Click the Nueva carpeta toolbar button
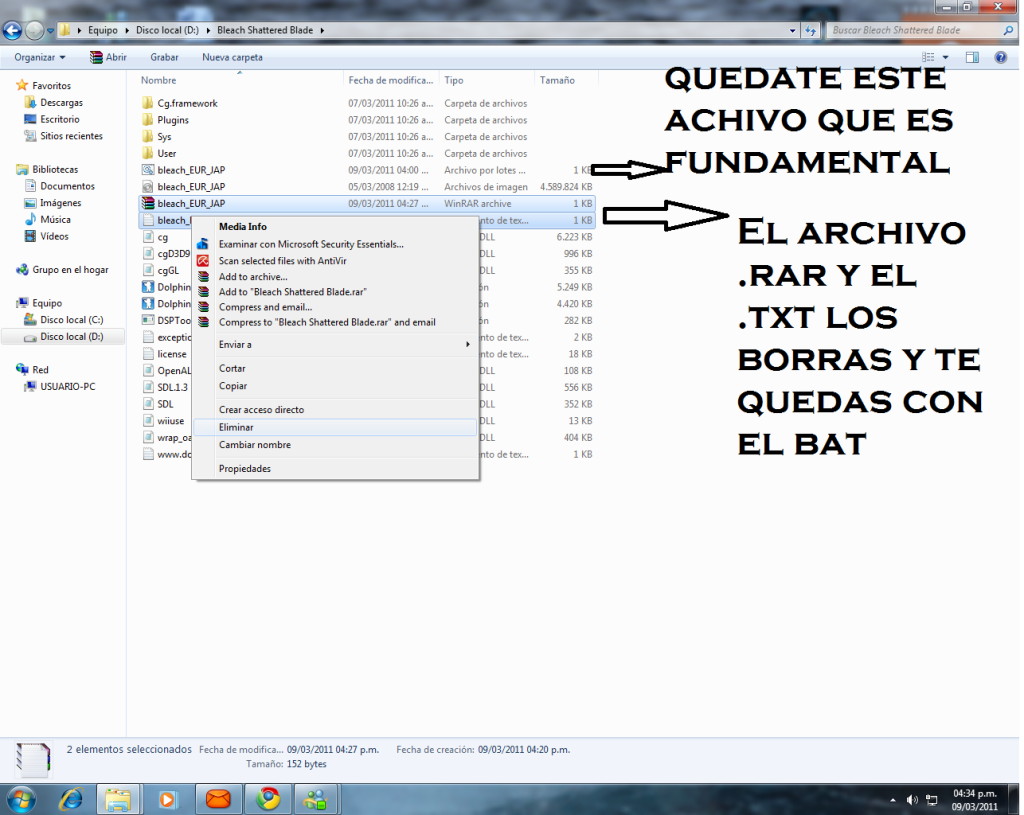Viewport: 1024px width, 815px height. 232,57
